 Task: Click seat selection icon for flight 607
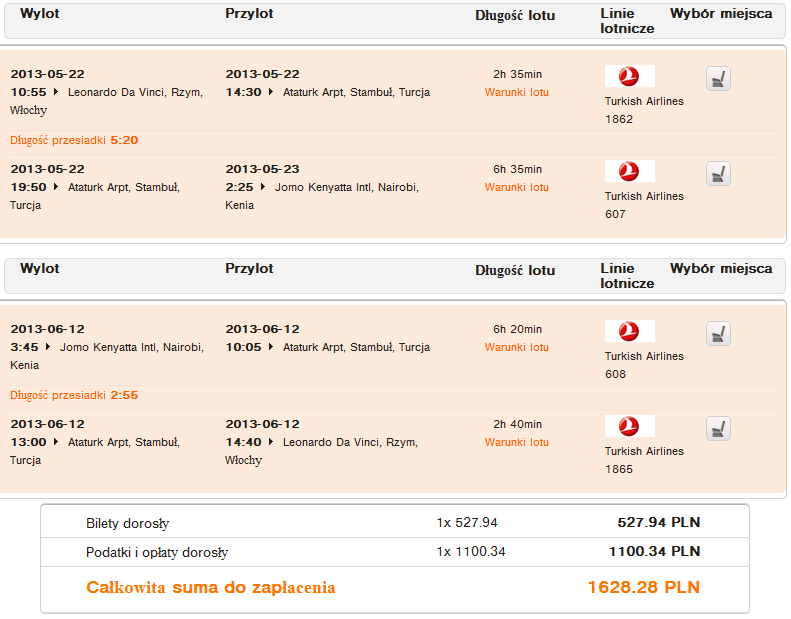click(718, 174)
